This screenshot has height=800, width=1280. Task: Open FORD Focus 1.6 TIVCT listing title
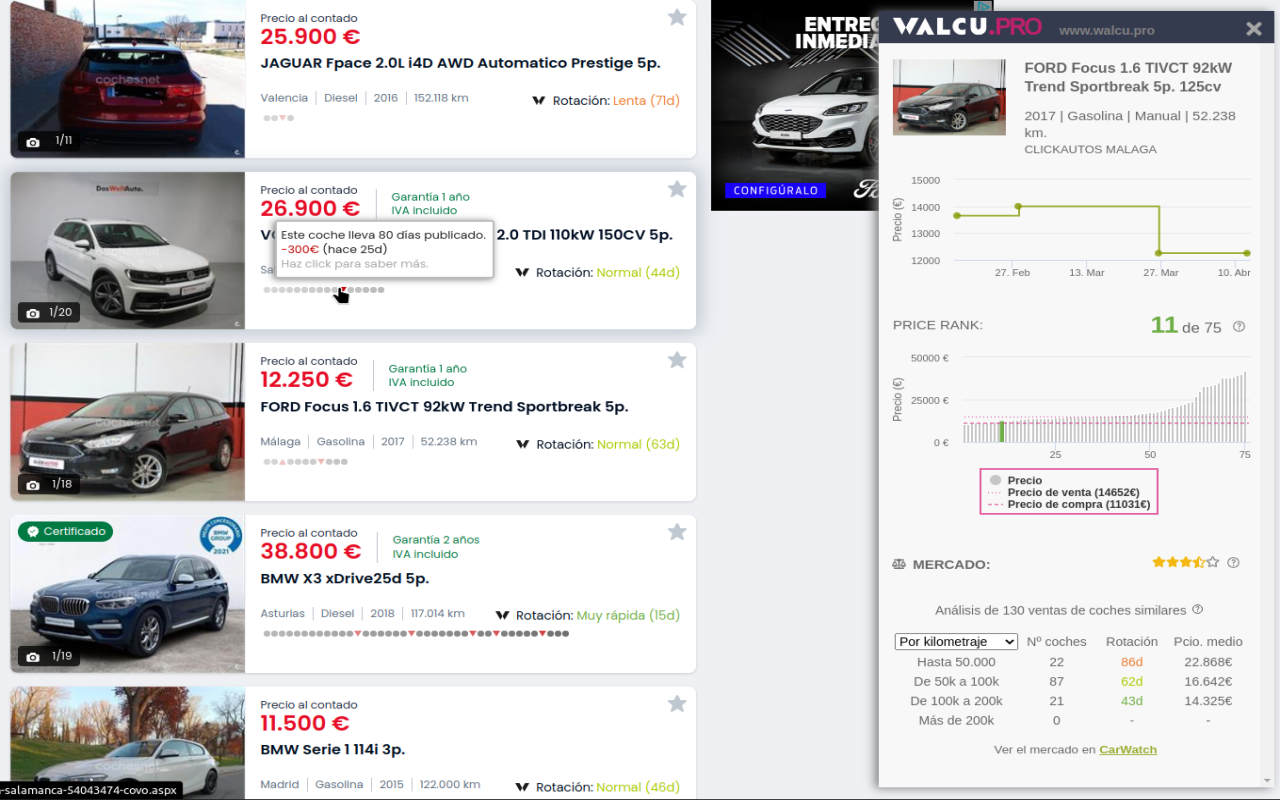tap(444, 407)
